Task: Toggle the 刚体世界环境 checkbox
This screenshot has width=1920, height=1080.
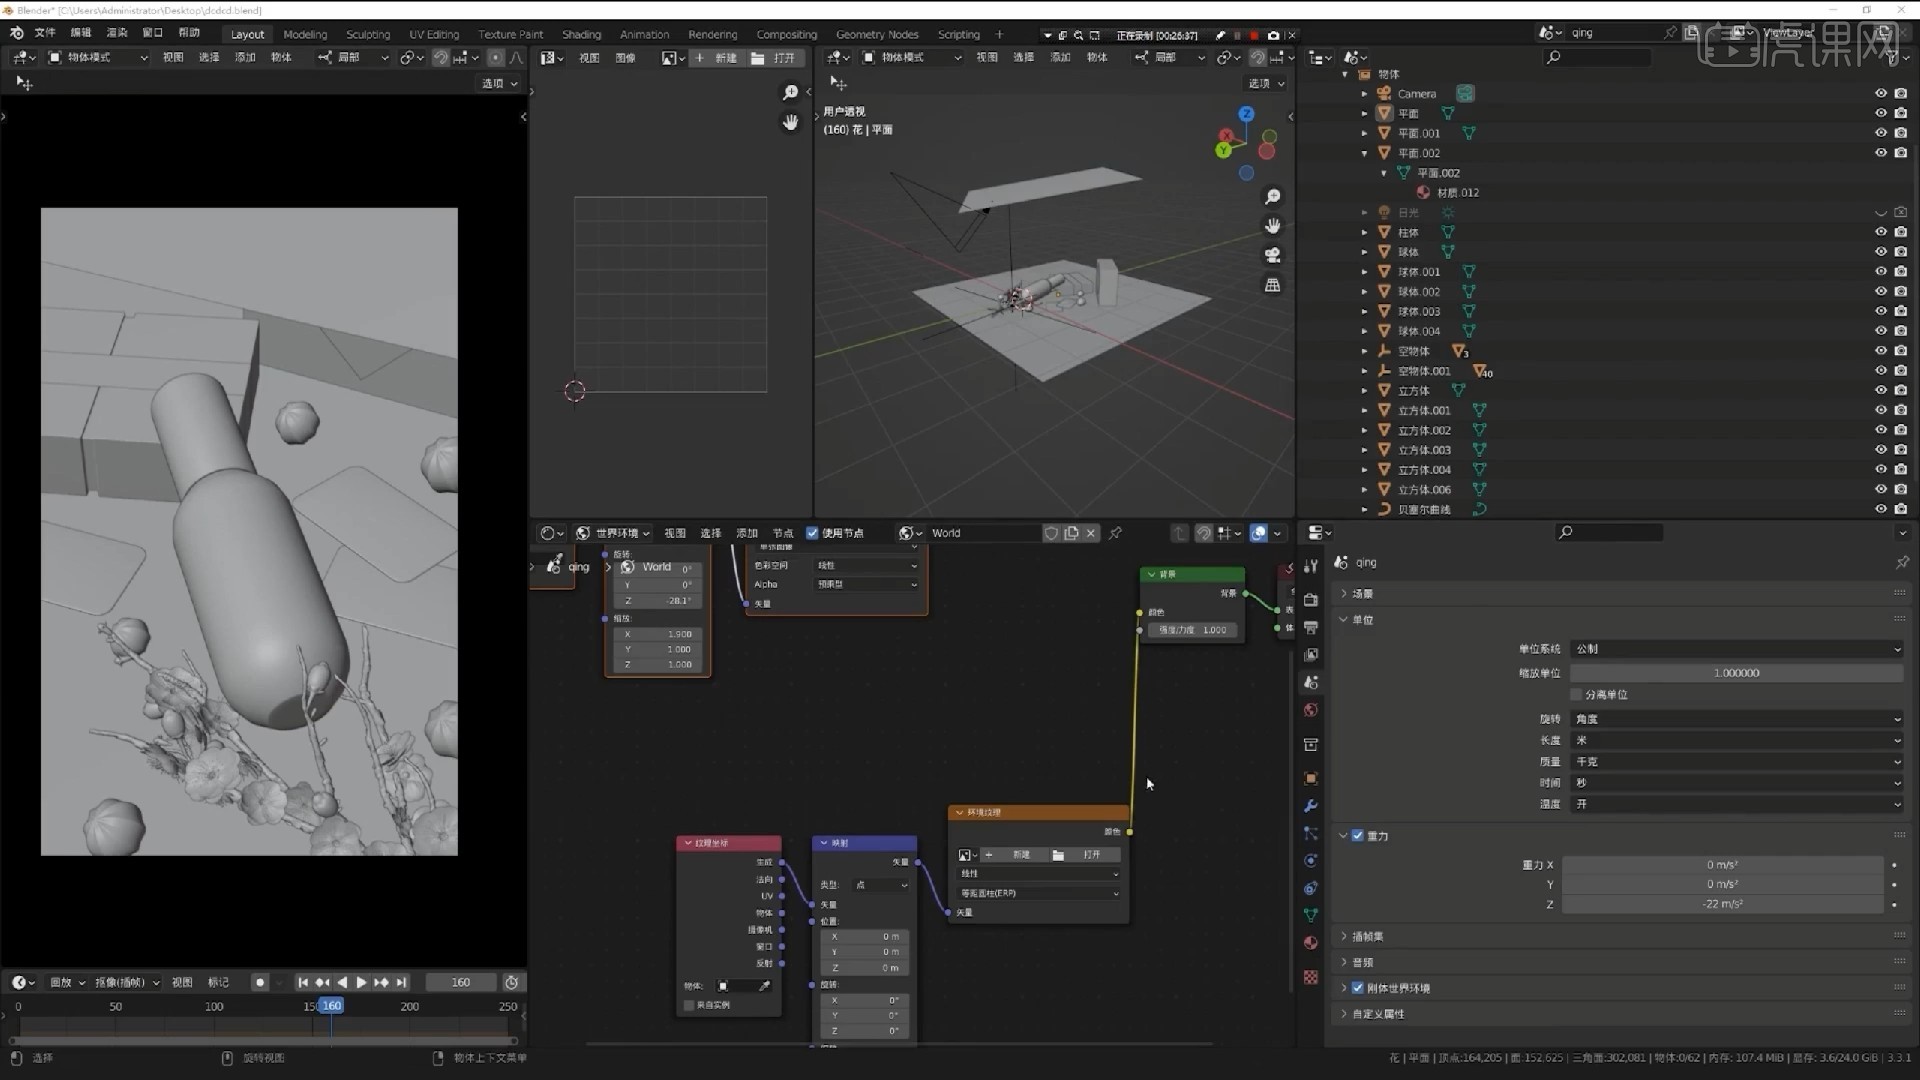Action: click(1357, 988)
